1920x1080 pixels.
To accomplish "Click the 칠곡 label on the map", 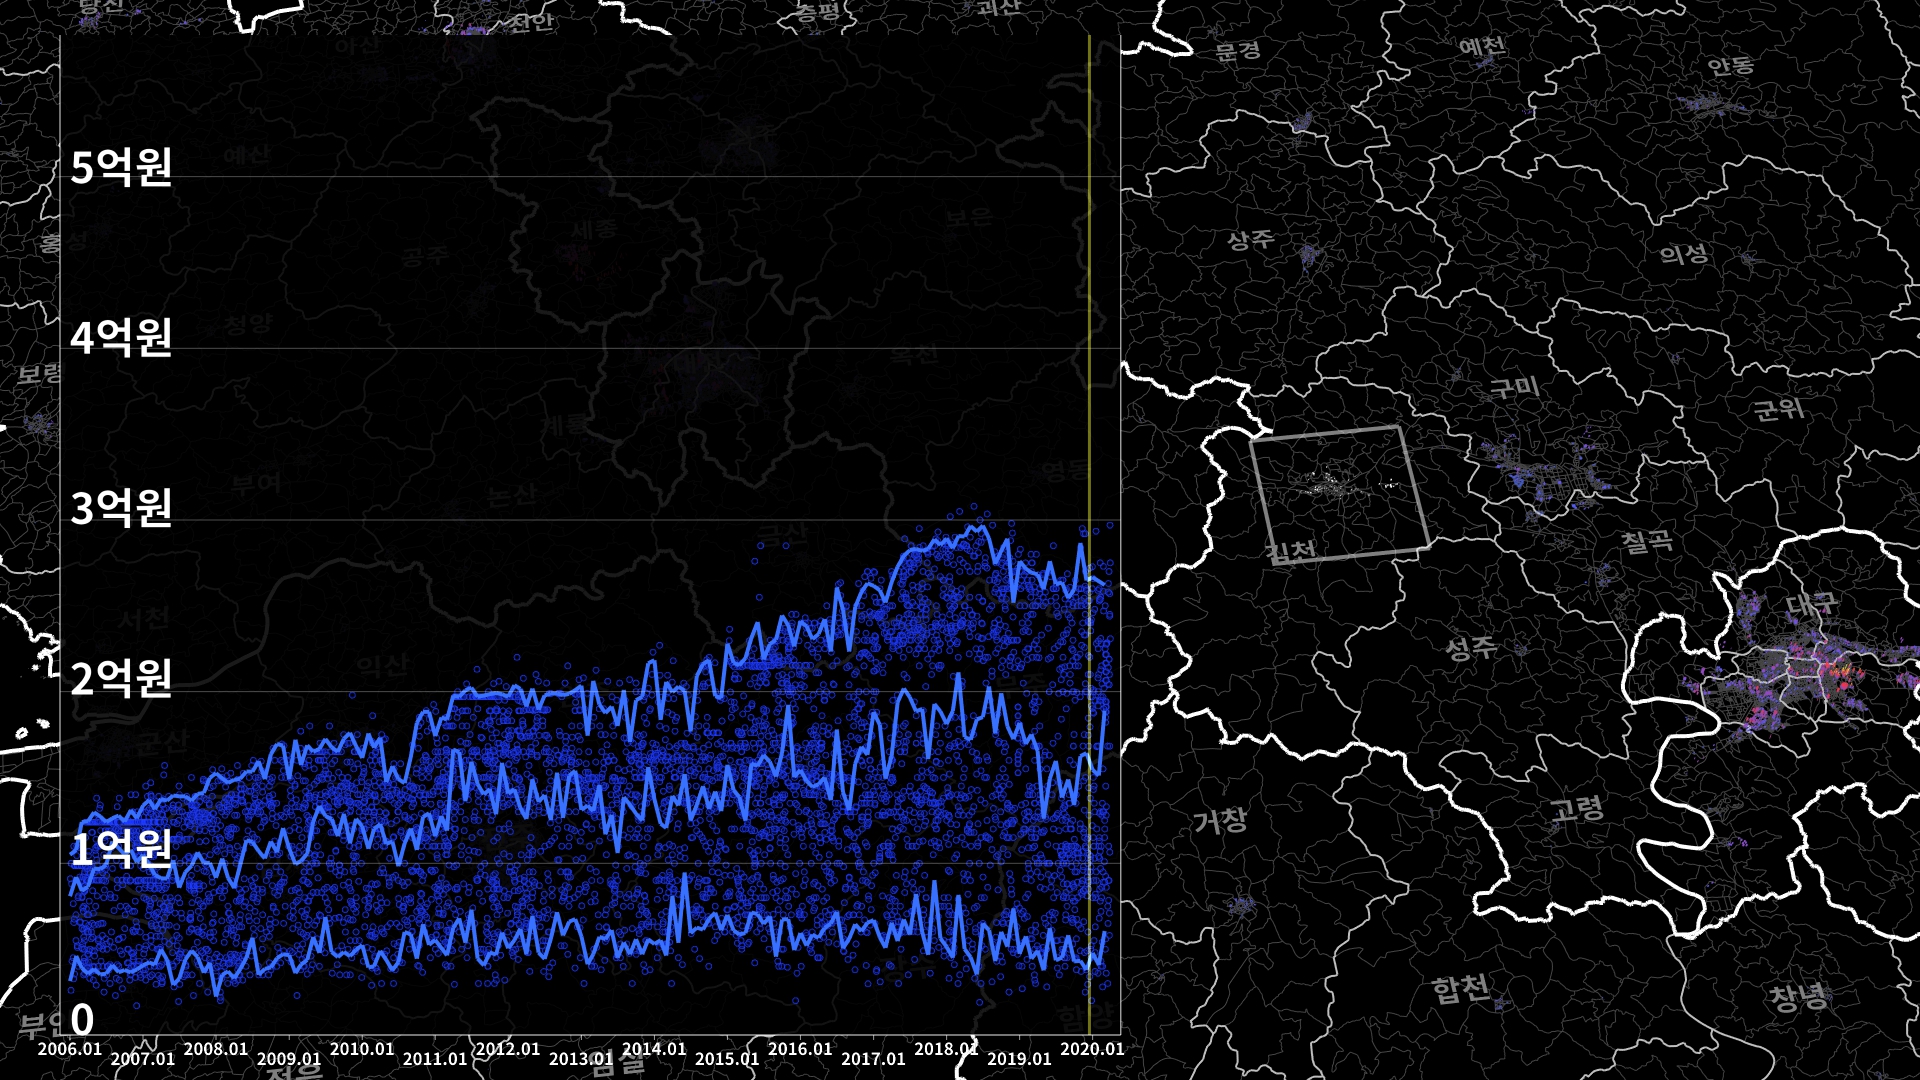I will (1646, 542).
